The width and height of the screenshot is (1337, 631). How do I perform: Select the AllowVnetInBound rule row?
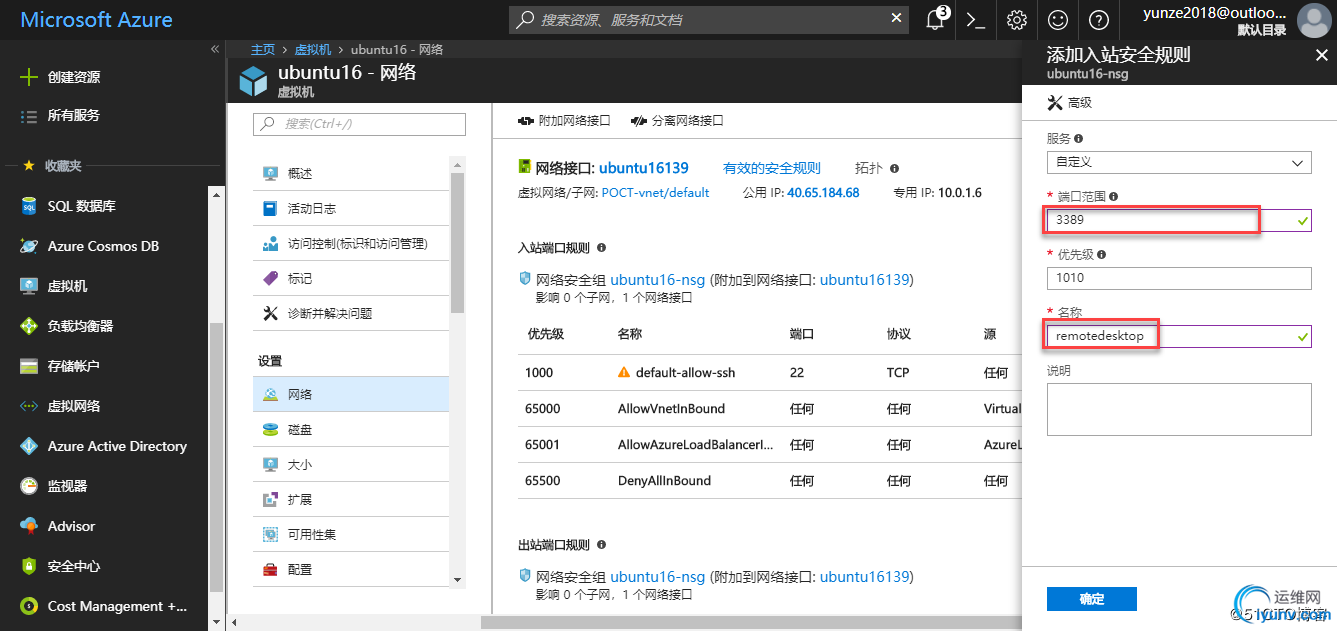[768, 409]
